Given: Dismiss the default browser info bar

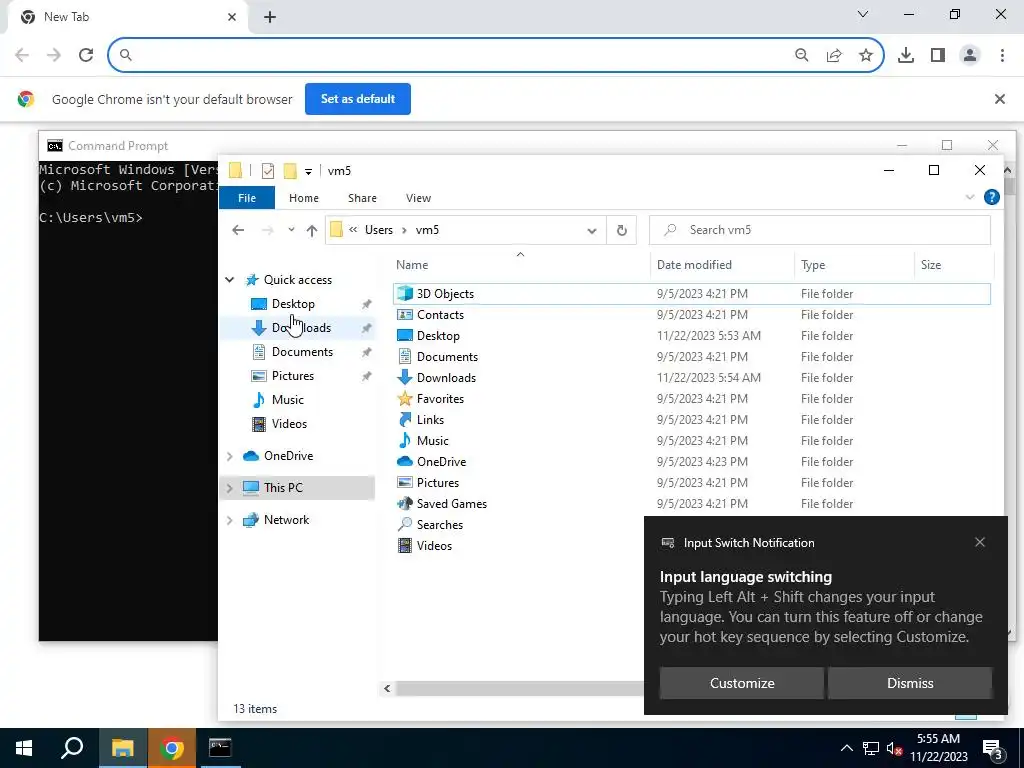Looking at the screenshot, I should pyautogui.click(x=999, y=99).
